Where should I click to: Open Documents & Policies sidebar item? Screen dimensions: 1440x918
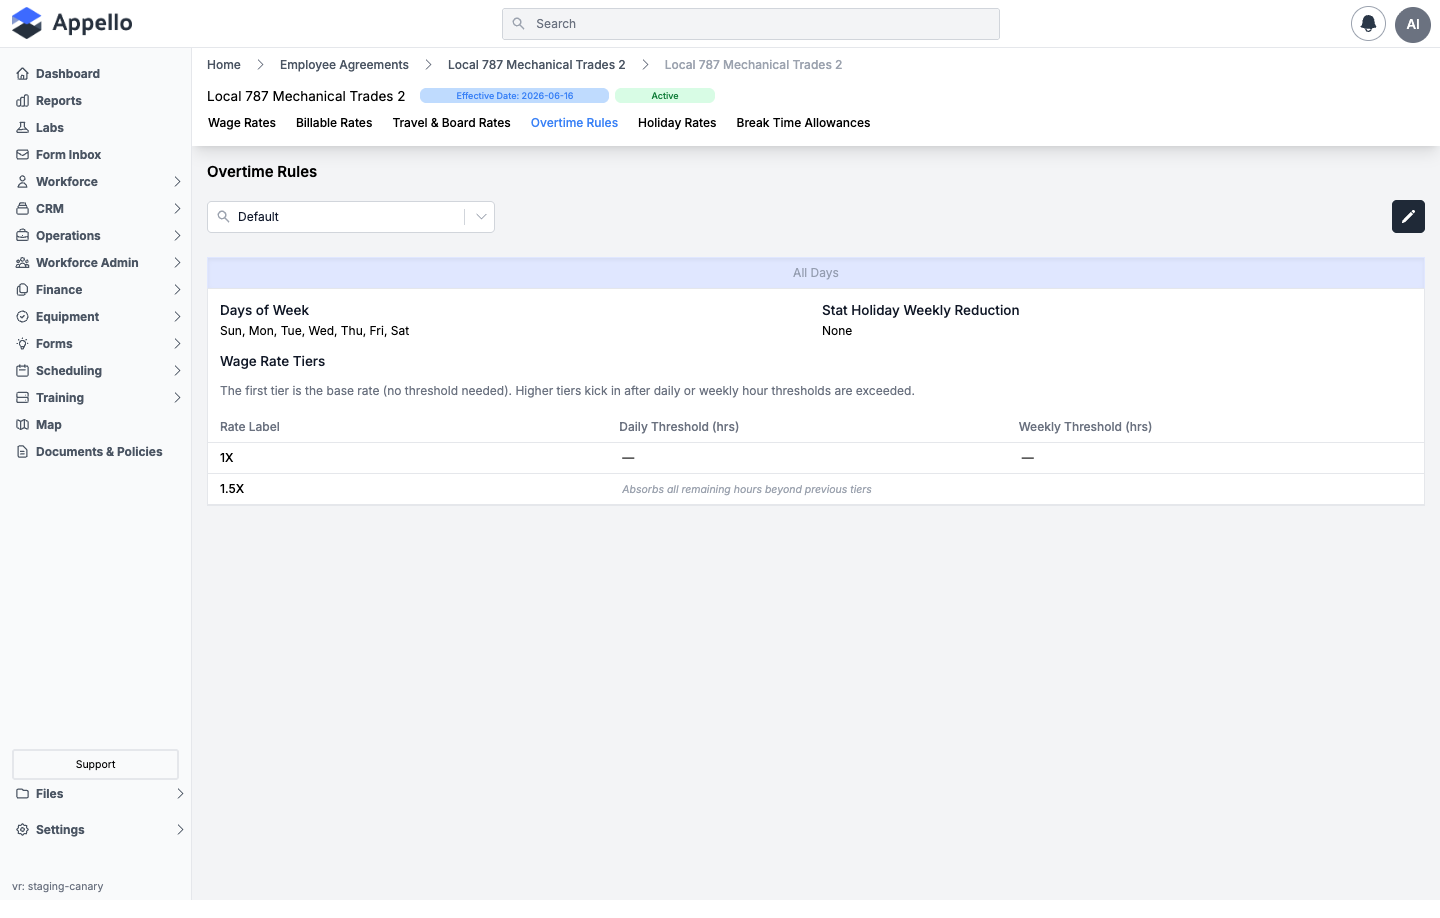96,452
